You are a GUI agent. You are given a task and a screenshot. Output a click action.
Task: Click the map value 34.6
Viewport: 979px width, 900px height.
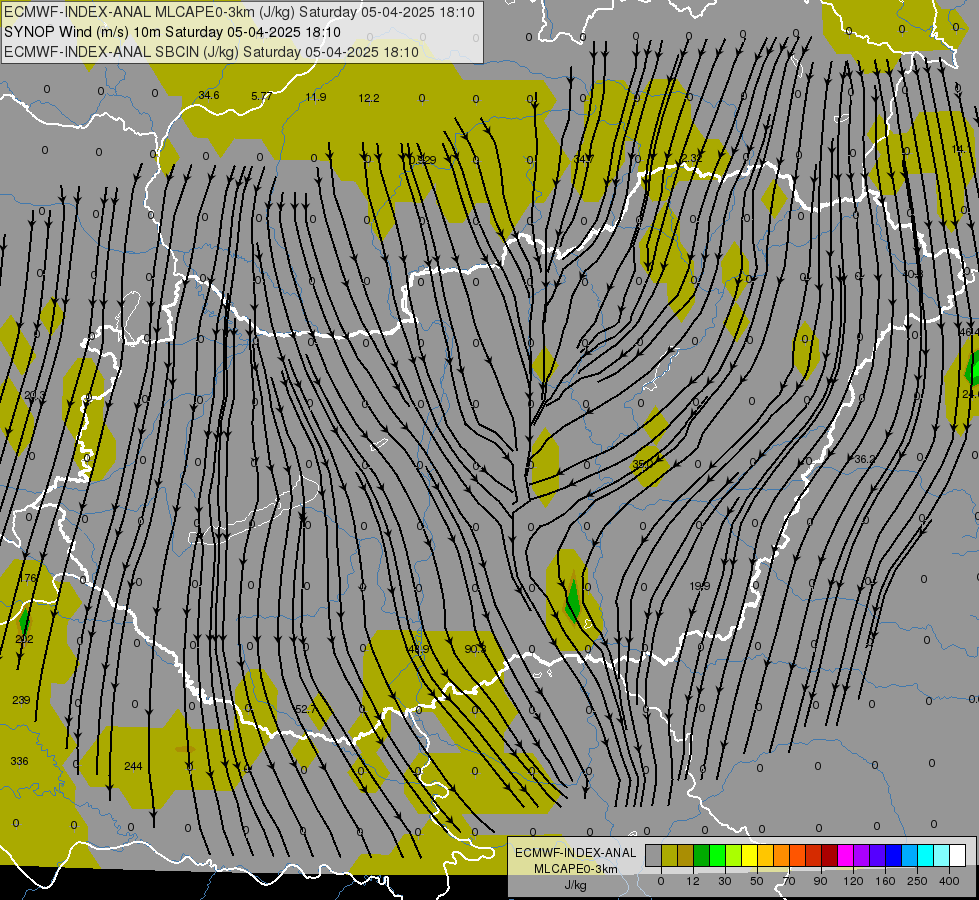pos(209,95)
